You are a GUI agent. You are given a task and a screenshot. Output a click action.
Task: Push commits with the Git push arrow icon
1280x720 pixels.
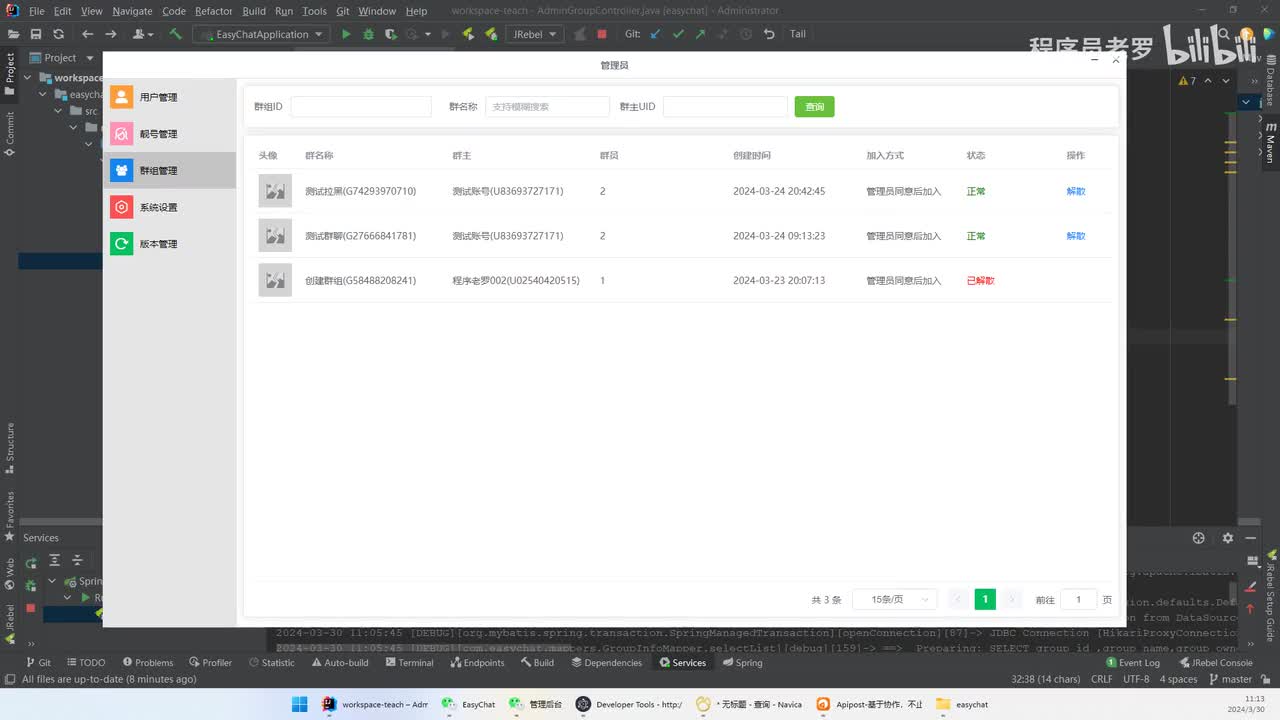pyautogui.click(x=700, y=34)
